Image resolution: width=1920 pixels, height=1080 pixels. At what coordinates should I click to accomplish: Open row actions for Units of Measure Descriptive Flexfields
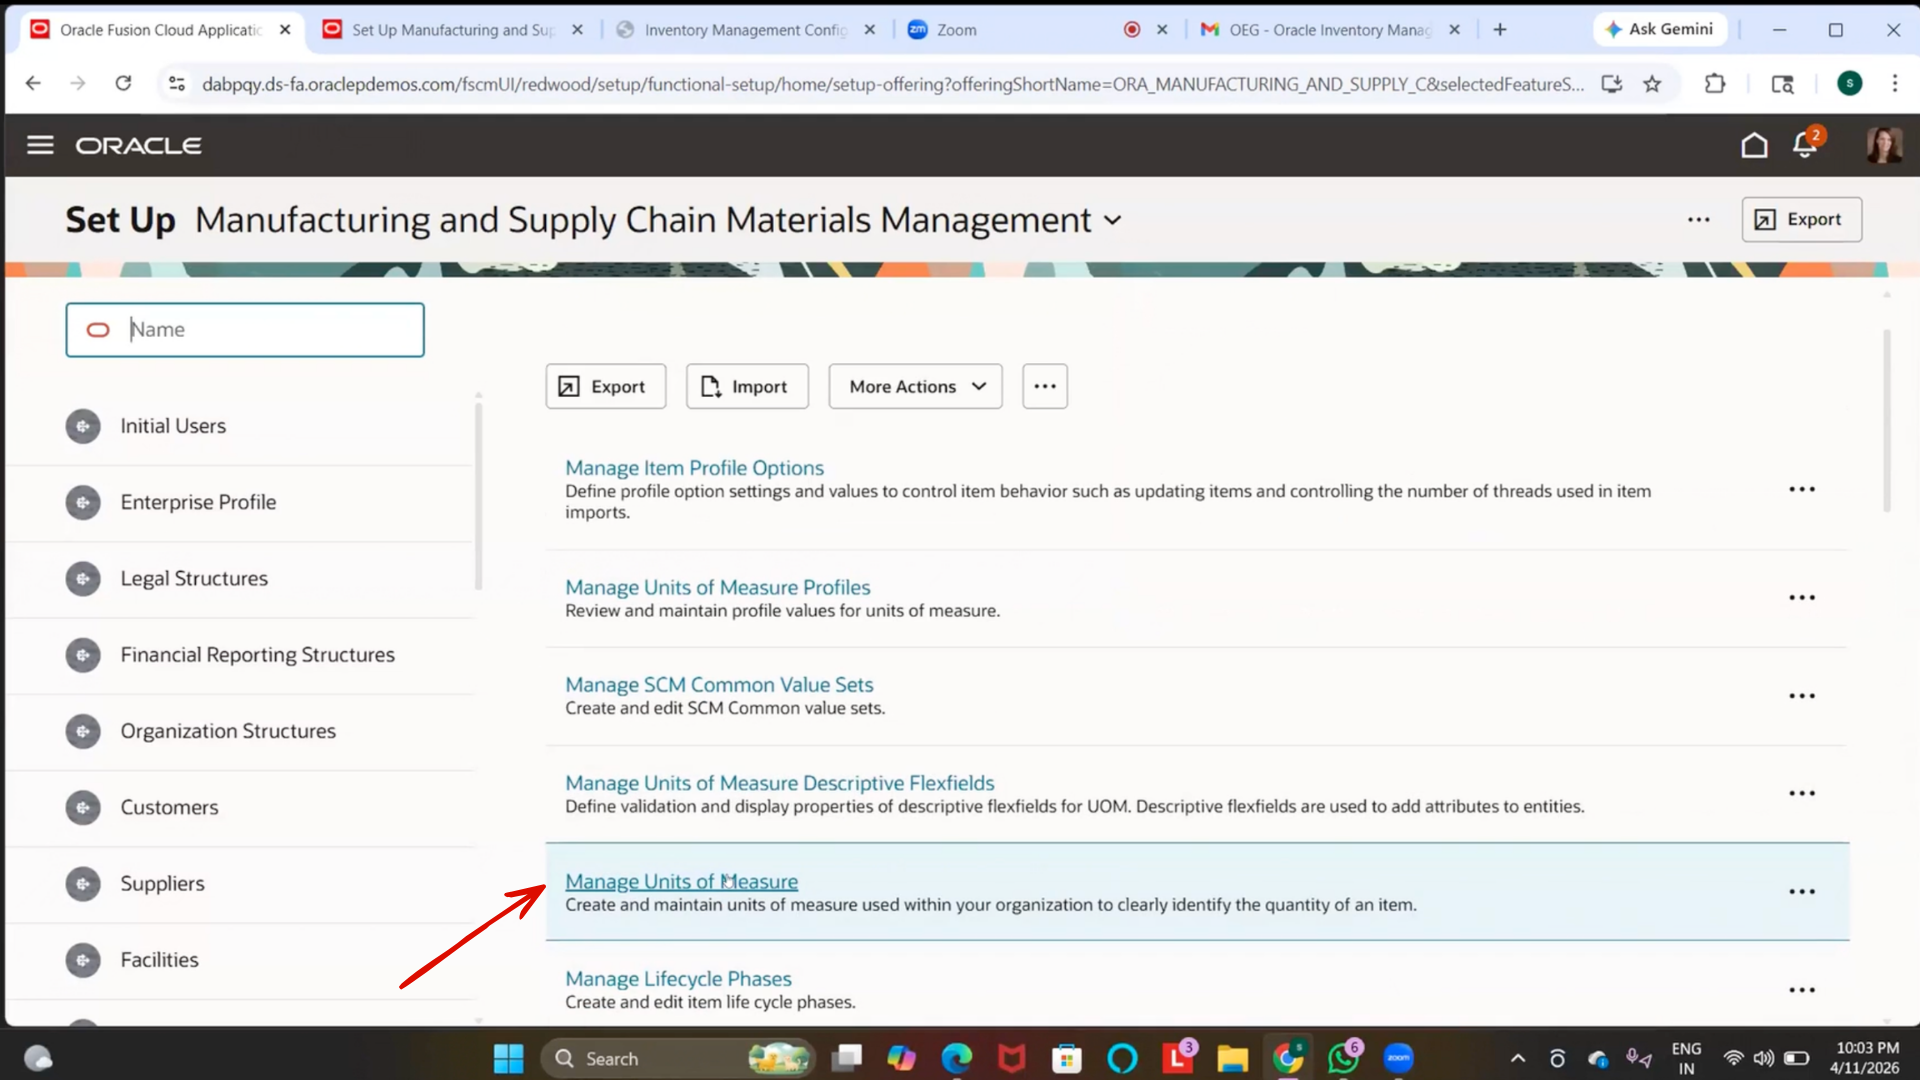coord(1802,794)
